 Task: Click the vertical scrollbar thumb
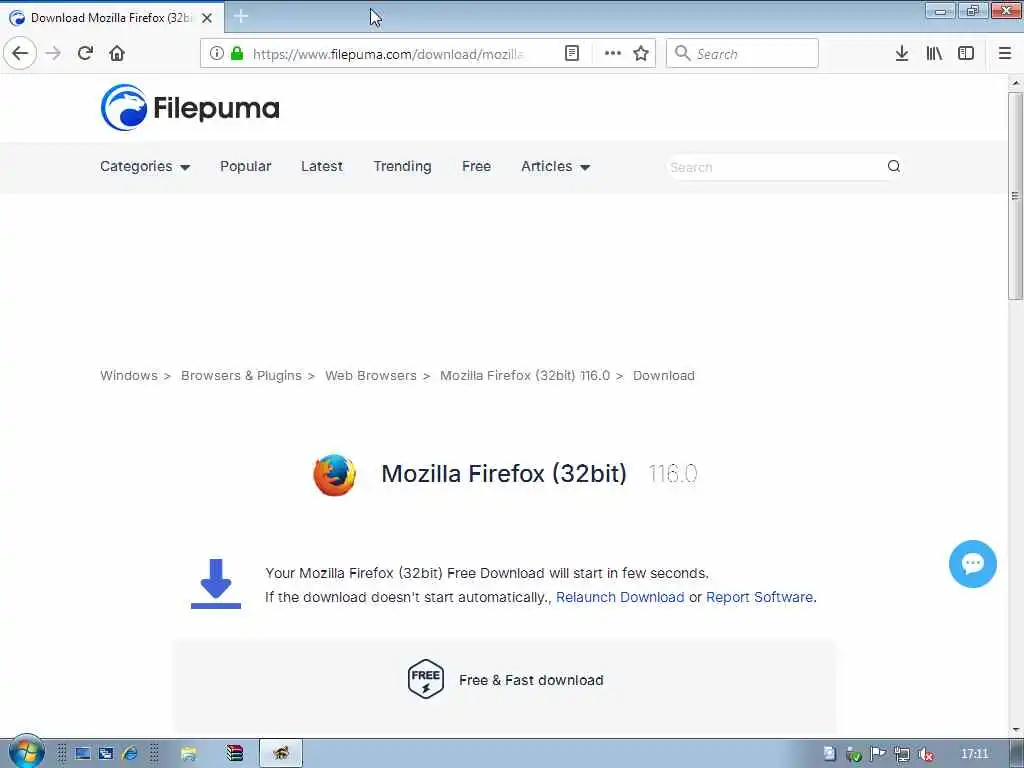(x=1015, y=196)
